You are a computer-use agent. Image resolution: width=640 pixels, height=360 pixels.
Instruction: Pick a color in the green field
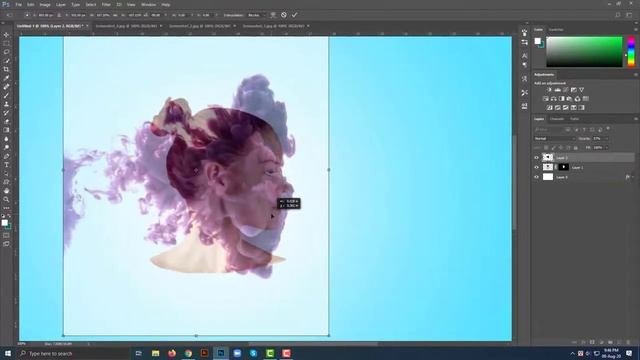[x=584, y=52]
